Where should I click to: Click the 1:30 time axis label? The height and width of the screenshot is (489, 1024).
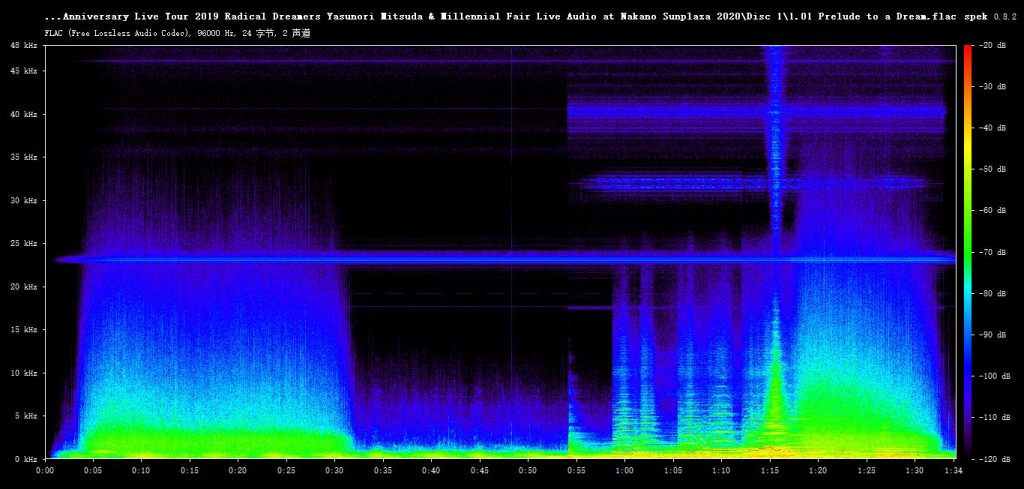(x=914, y=470)
